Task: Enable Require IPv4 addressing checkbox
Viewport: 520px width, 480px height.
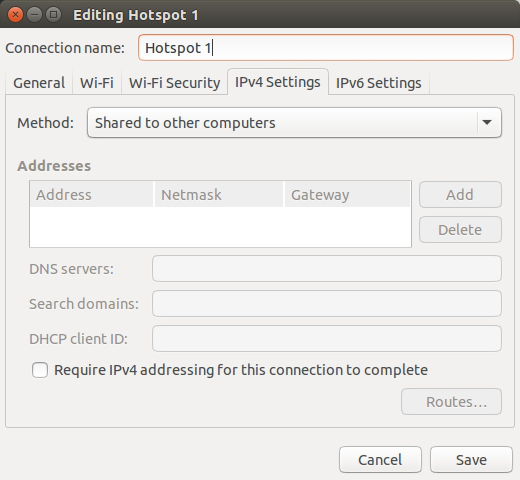Action: [x=40, y=370]
